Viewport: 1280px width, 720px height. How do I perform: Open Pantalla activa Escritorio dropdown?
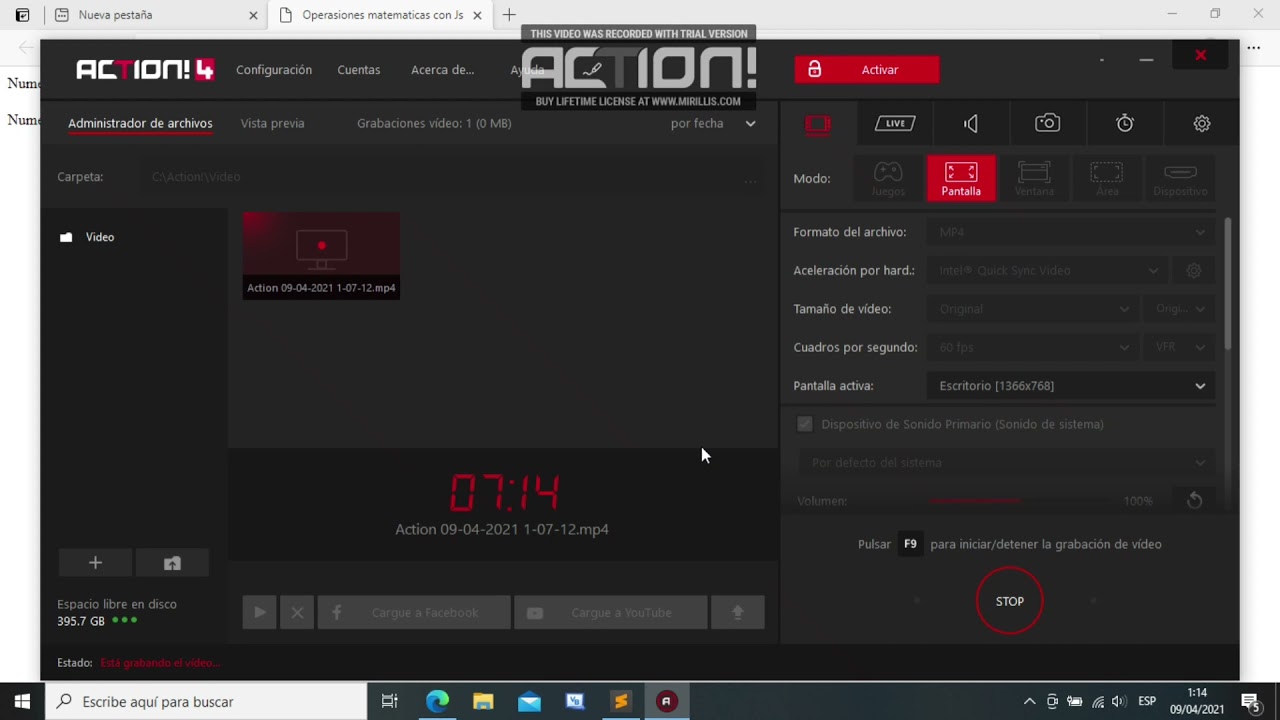point(1070,386)
